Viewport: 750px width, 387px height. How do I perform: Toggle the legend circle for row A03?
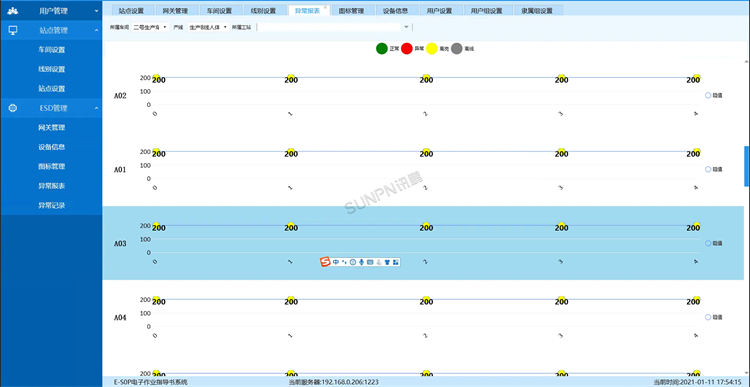click(x=708, y=243)
